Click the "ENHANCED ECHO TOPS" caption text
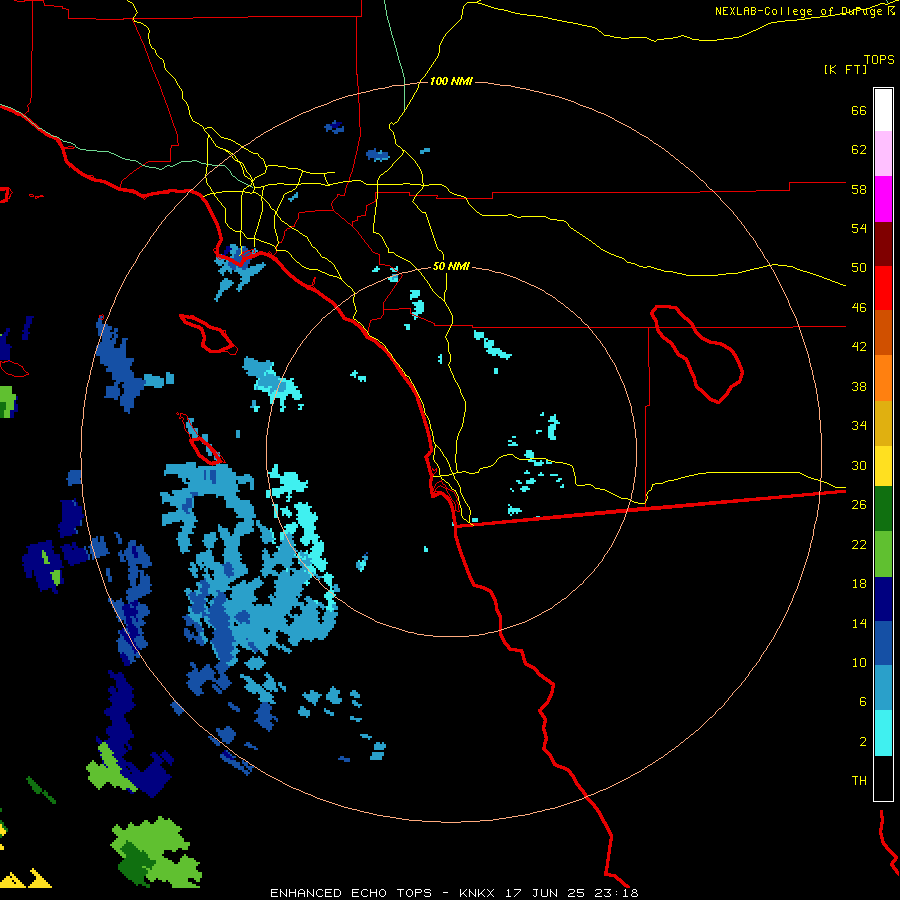900x900 pixels. pos(351,893)
